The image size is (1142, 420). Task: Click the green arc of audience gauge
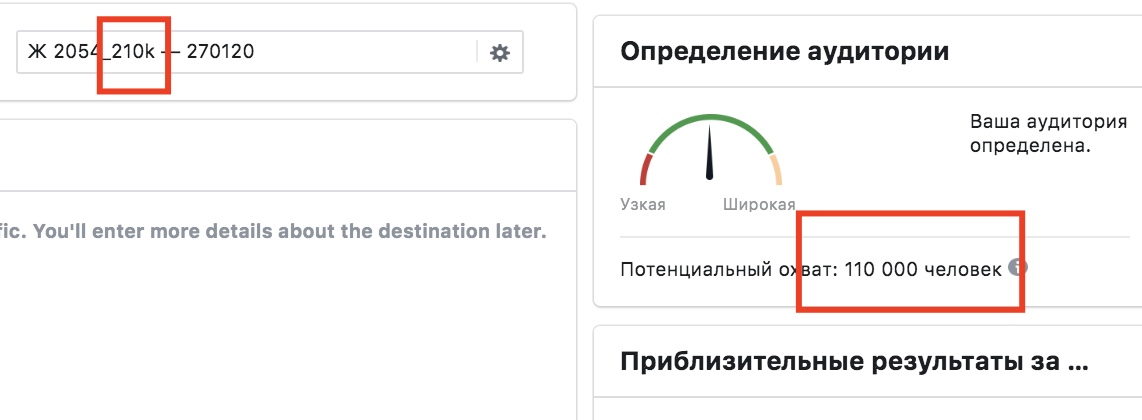pos(710,127)
